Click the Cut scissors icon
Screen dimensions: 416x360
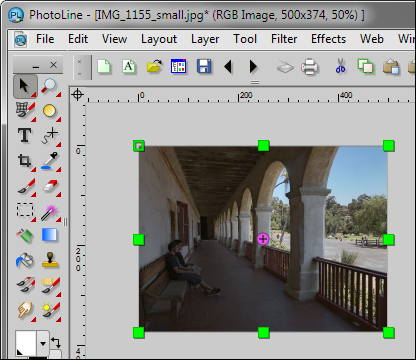pyautogui.click(x=340, y=66)
